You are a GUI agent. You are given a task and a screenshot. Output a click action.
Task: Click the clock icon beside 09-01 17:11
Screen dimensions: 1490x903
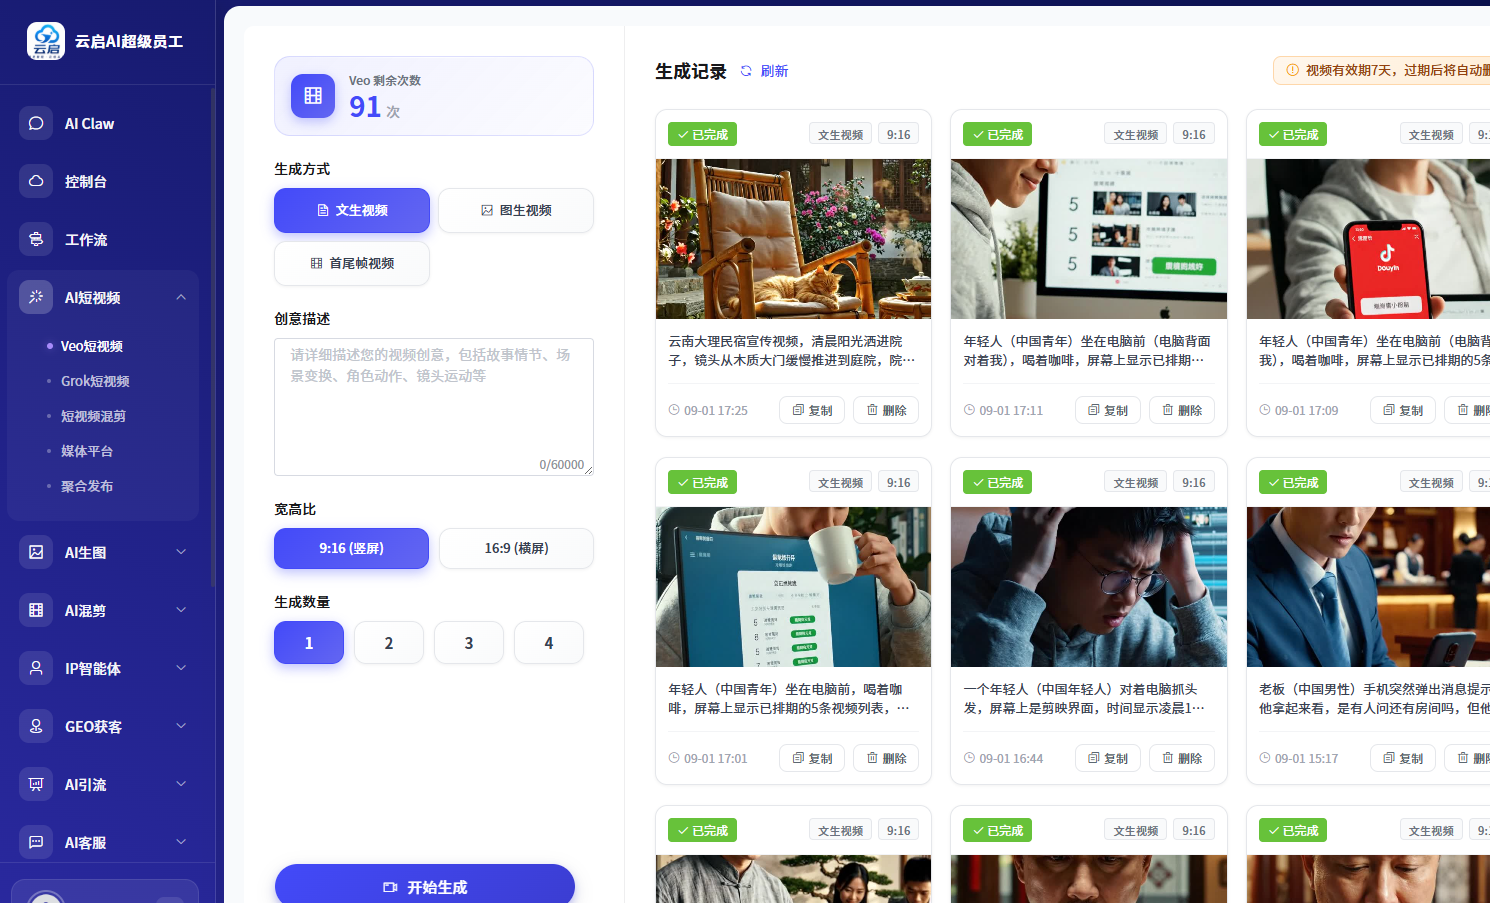click(969, 410)
